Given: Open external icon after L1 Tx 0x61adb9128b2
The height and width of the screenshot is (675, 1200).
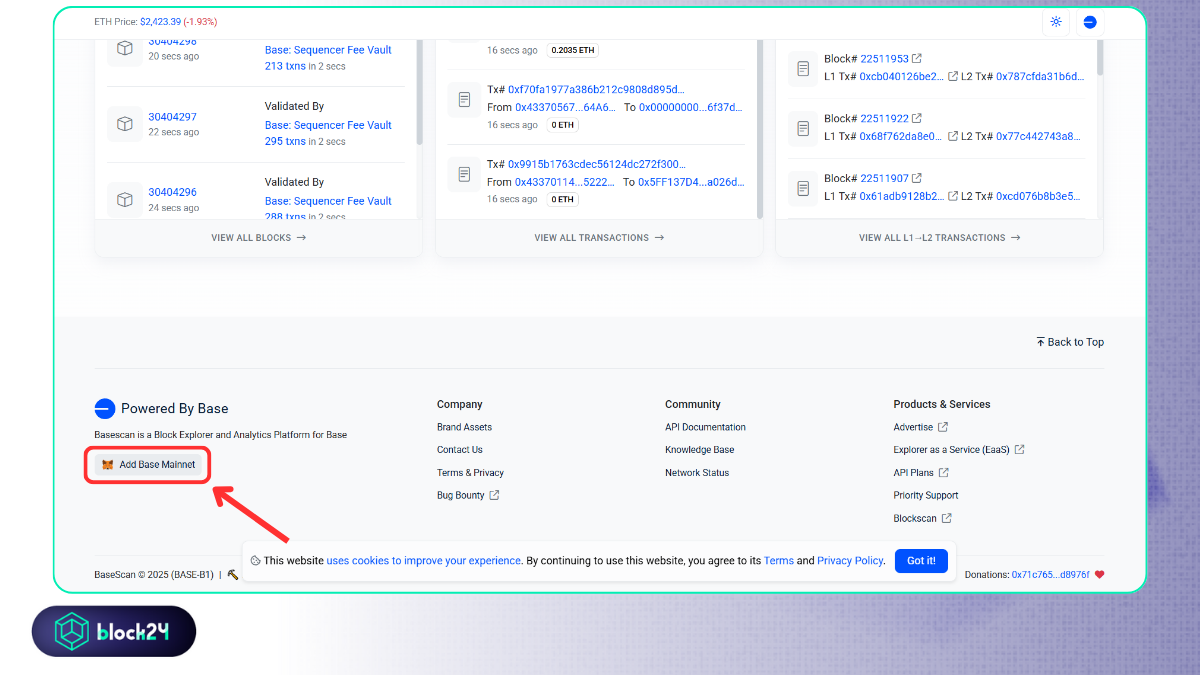Looking at the screenshot, I should pos(953,196).
